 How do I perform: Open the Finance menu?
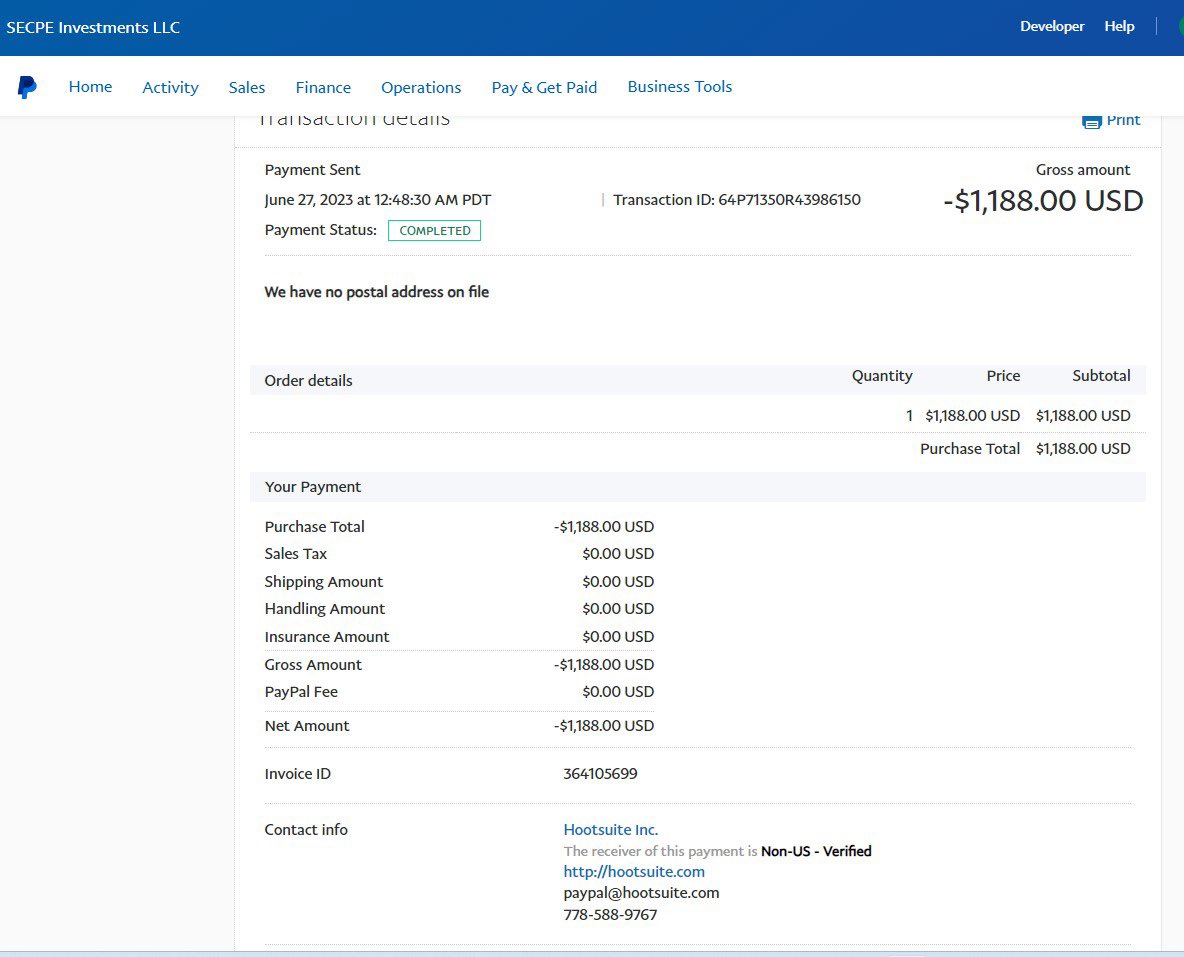[323, 88]
